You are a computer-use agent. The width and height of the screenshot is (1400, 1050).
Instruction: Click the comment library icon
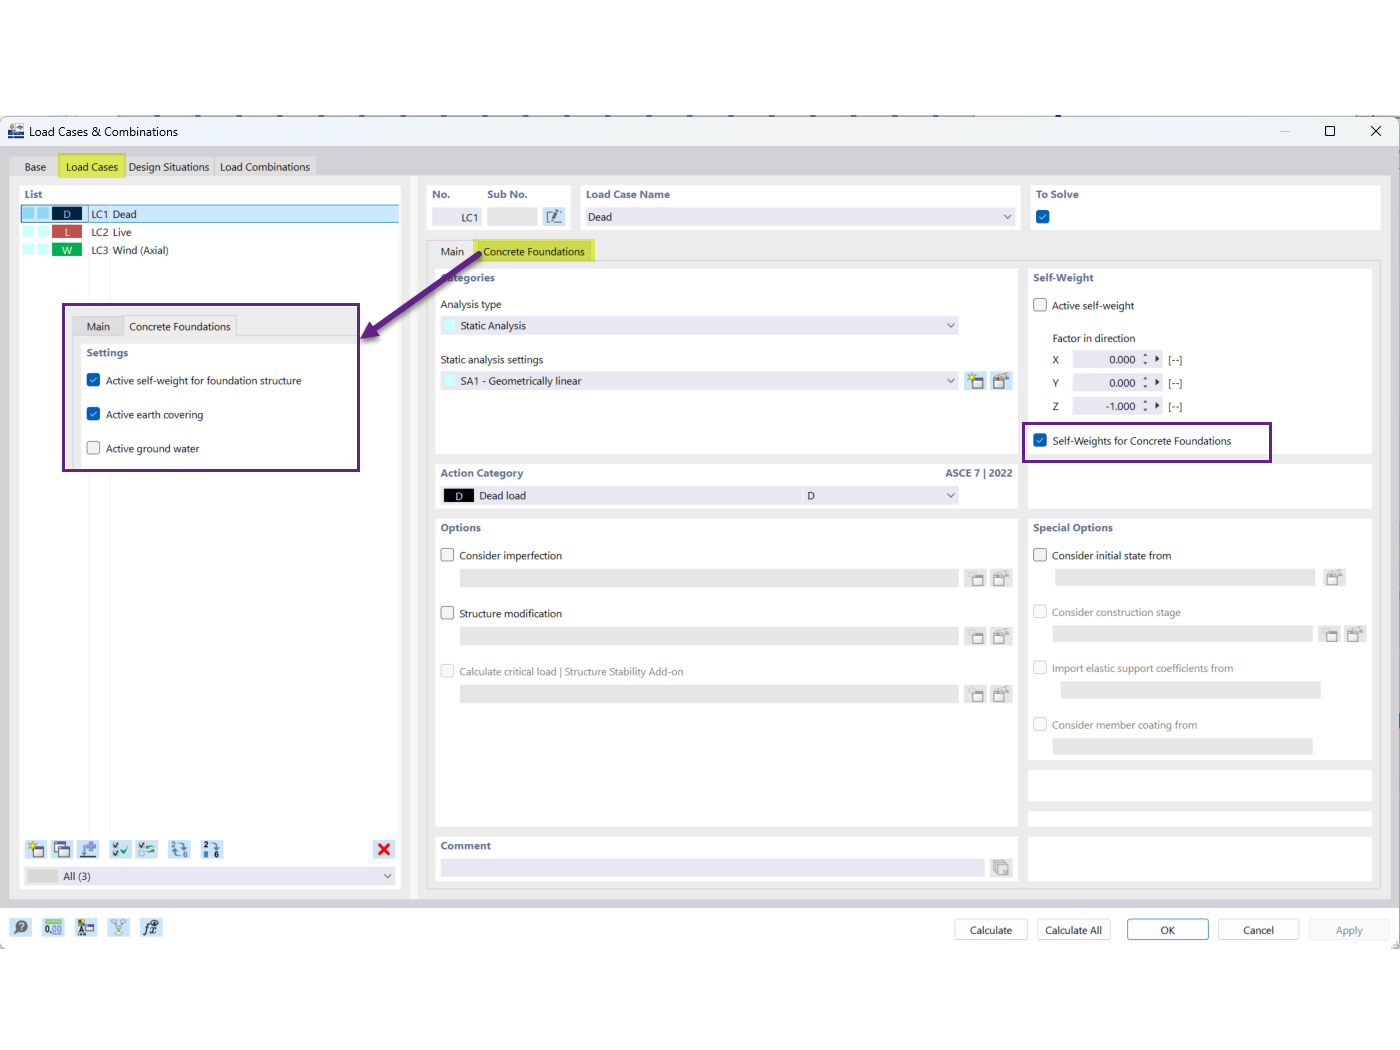point(1001,867)
